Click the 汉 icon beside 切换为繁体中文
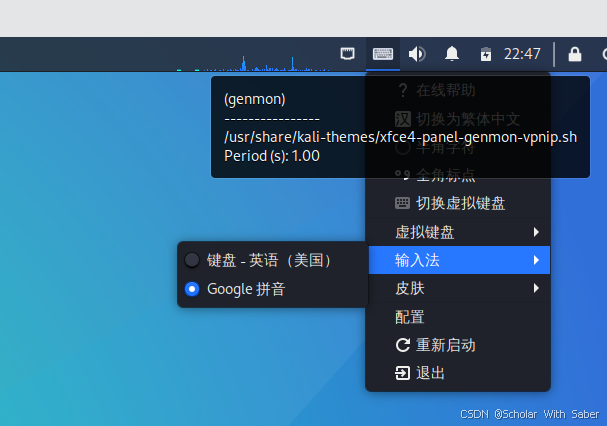Screen dimensions: 607x426 pos(403,119)
